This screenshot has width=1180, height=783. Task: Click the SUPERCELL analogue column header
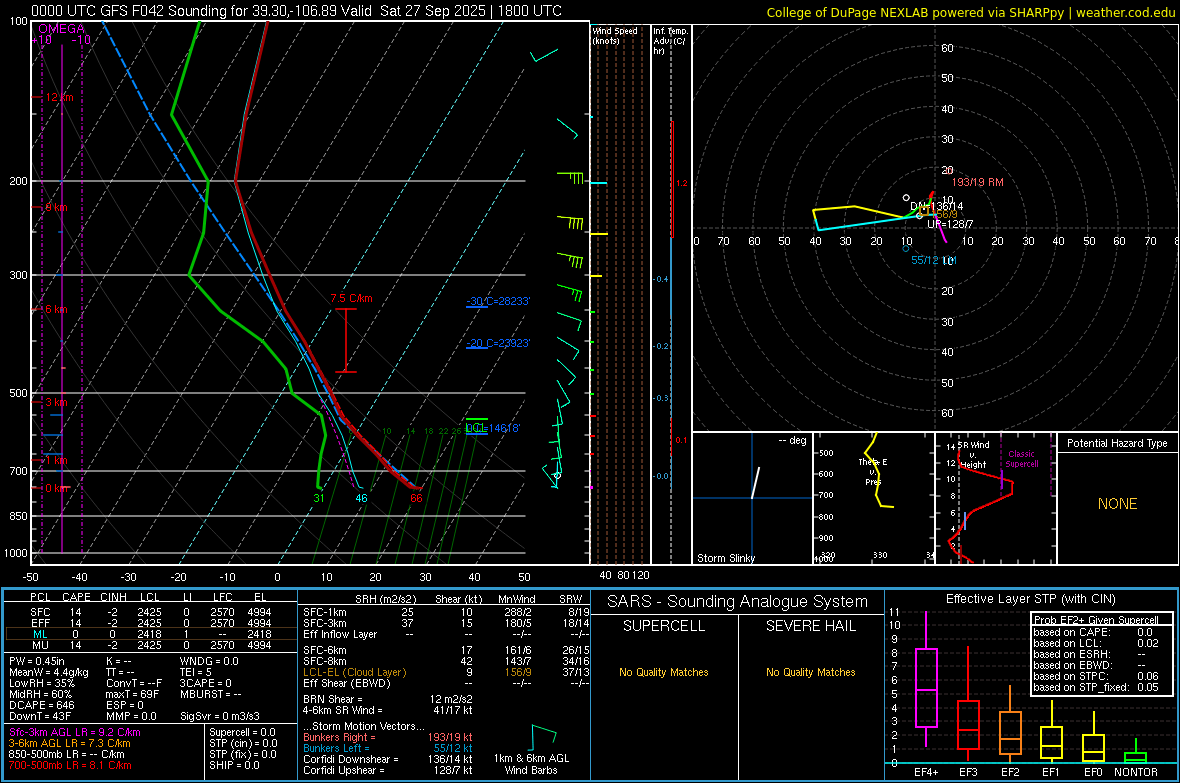(x=664, y=626)
